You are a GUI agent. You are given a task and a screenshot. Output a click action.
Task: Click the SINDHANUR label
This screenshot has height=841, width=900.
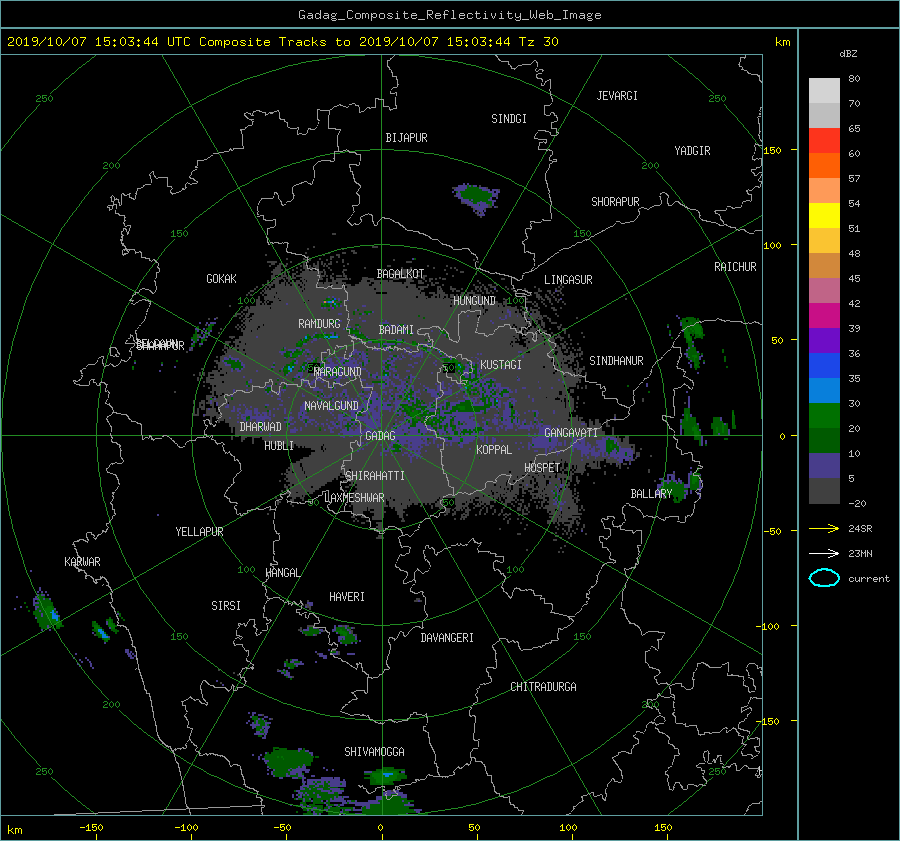coord(616,361)
